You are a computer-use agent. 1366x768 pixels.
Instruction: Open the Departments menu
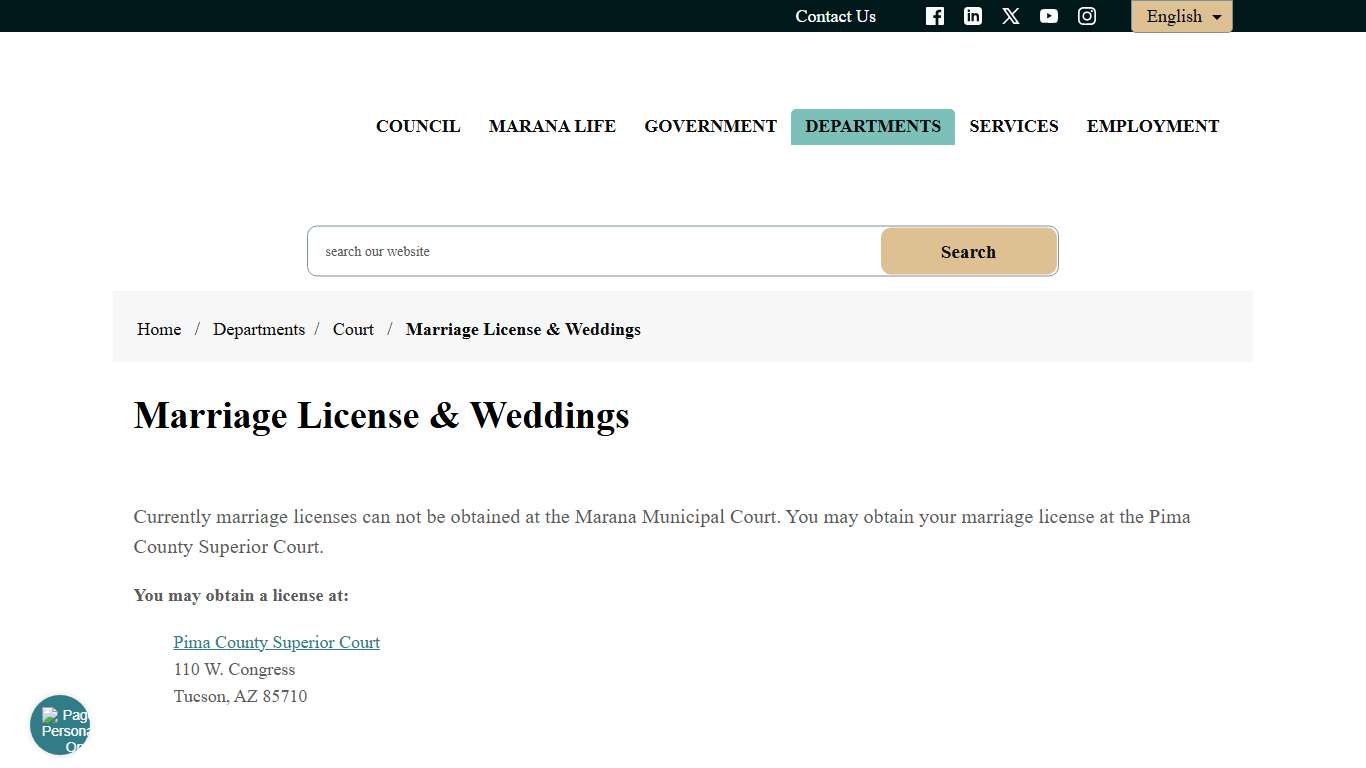pos(872,126)
